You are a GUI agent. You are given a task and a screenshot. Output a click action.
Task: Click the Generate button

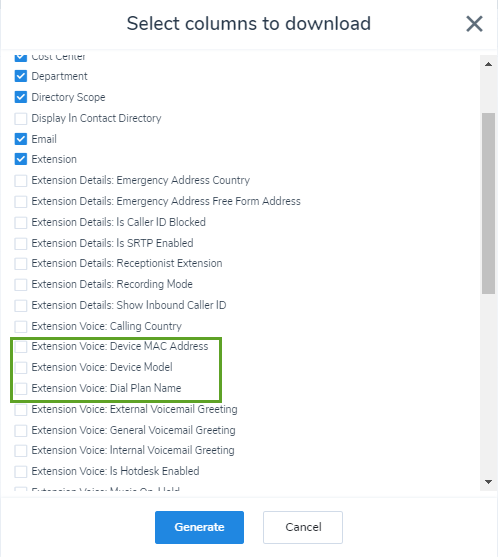pyautogui.click(x=199, y=527)
